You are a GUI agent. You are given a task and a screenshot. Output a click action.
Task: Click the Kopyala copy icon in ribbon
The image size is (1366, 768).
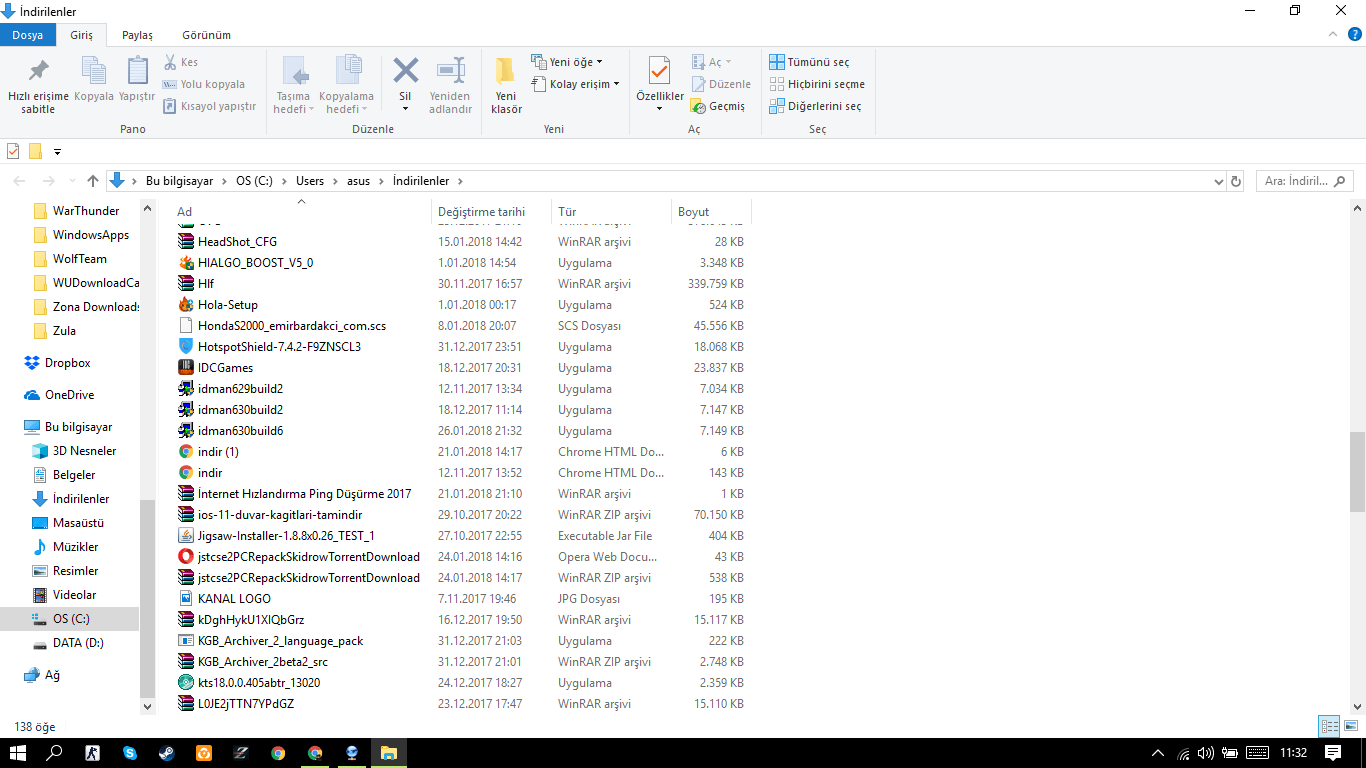pyautogui.click(x=94, y=79)
